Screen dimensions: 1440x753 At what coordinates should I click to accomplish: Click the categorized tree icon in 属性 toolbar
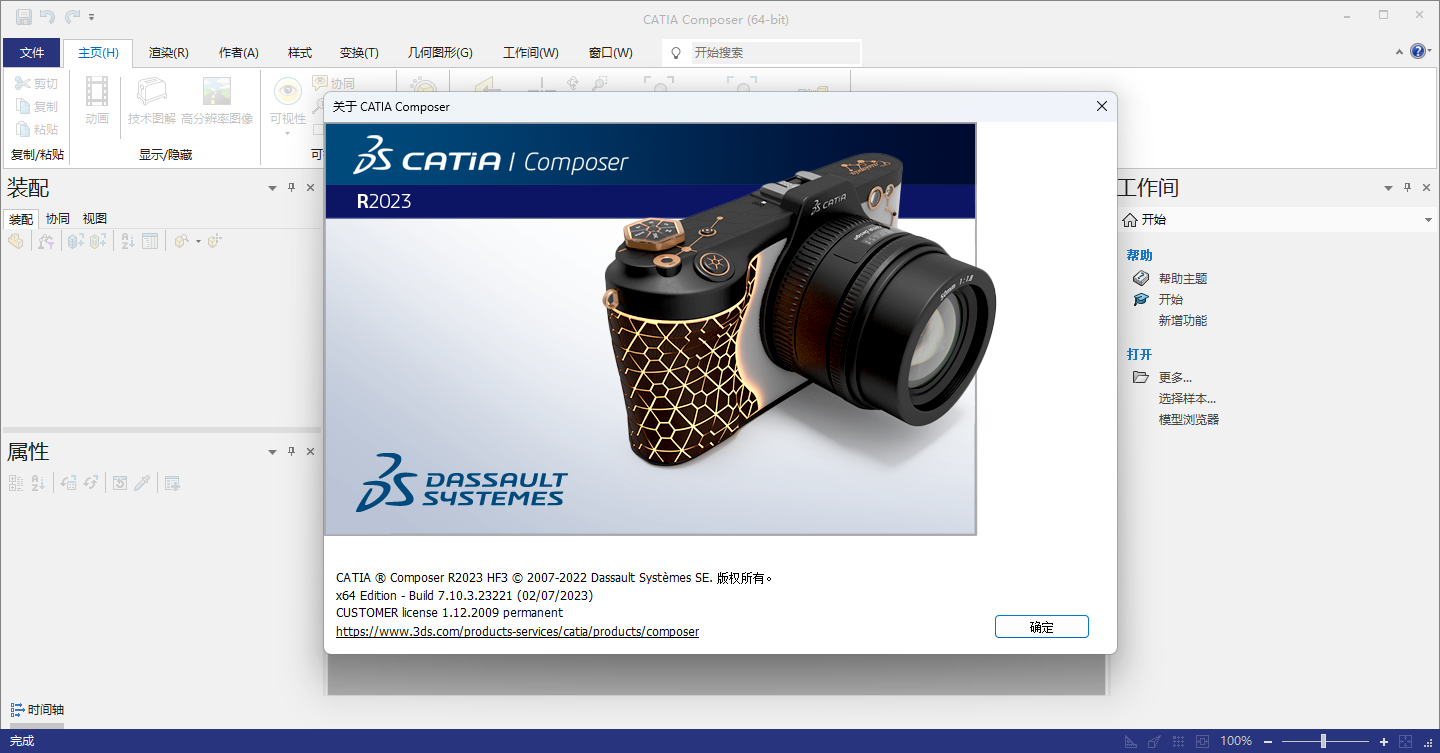click(15, 483)
